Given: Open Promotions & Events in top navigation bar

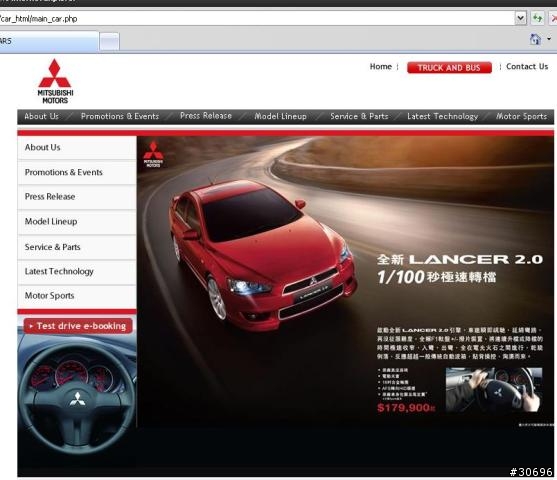Looking at the screenshot, I should tap(120, 116).
